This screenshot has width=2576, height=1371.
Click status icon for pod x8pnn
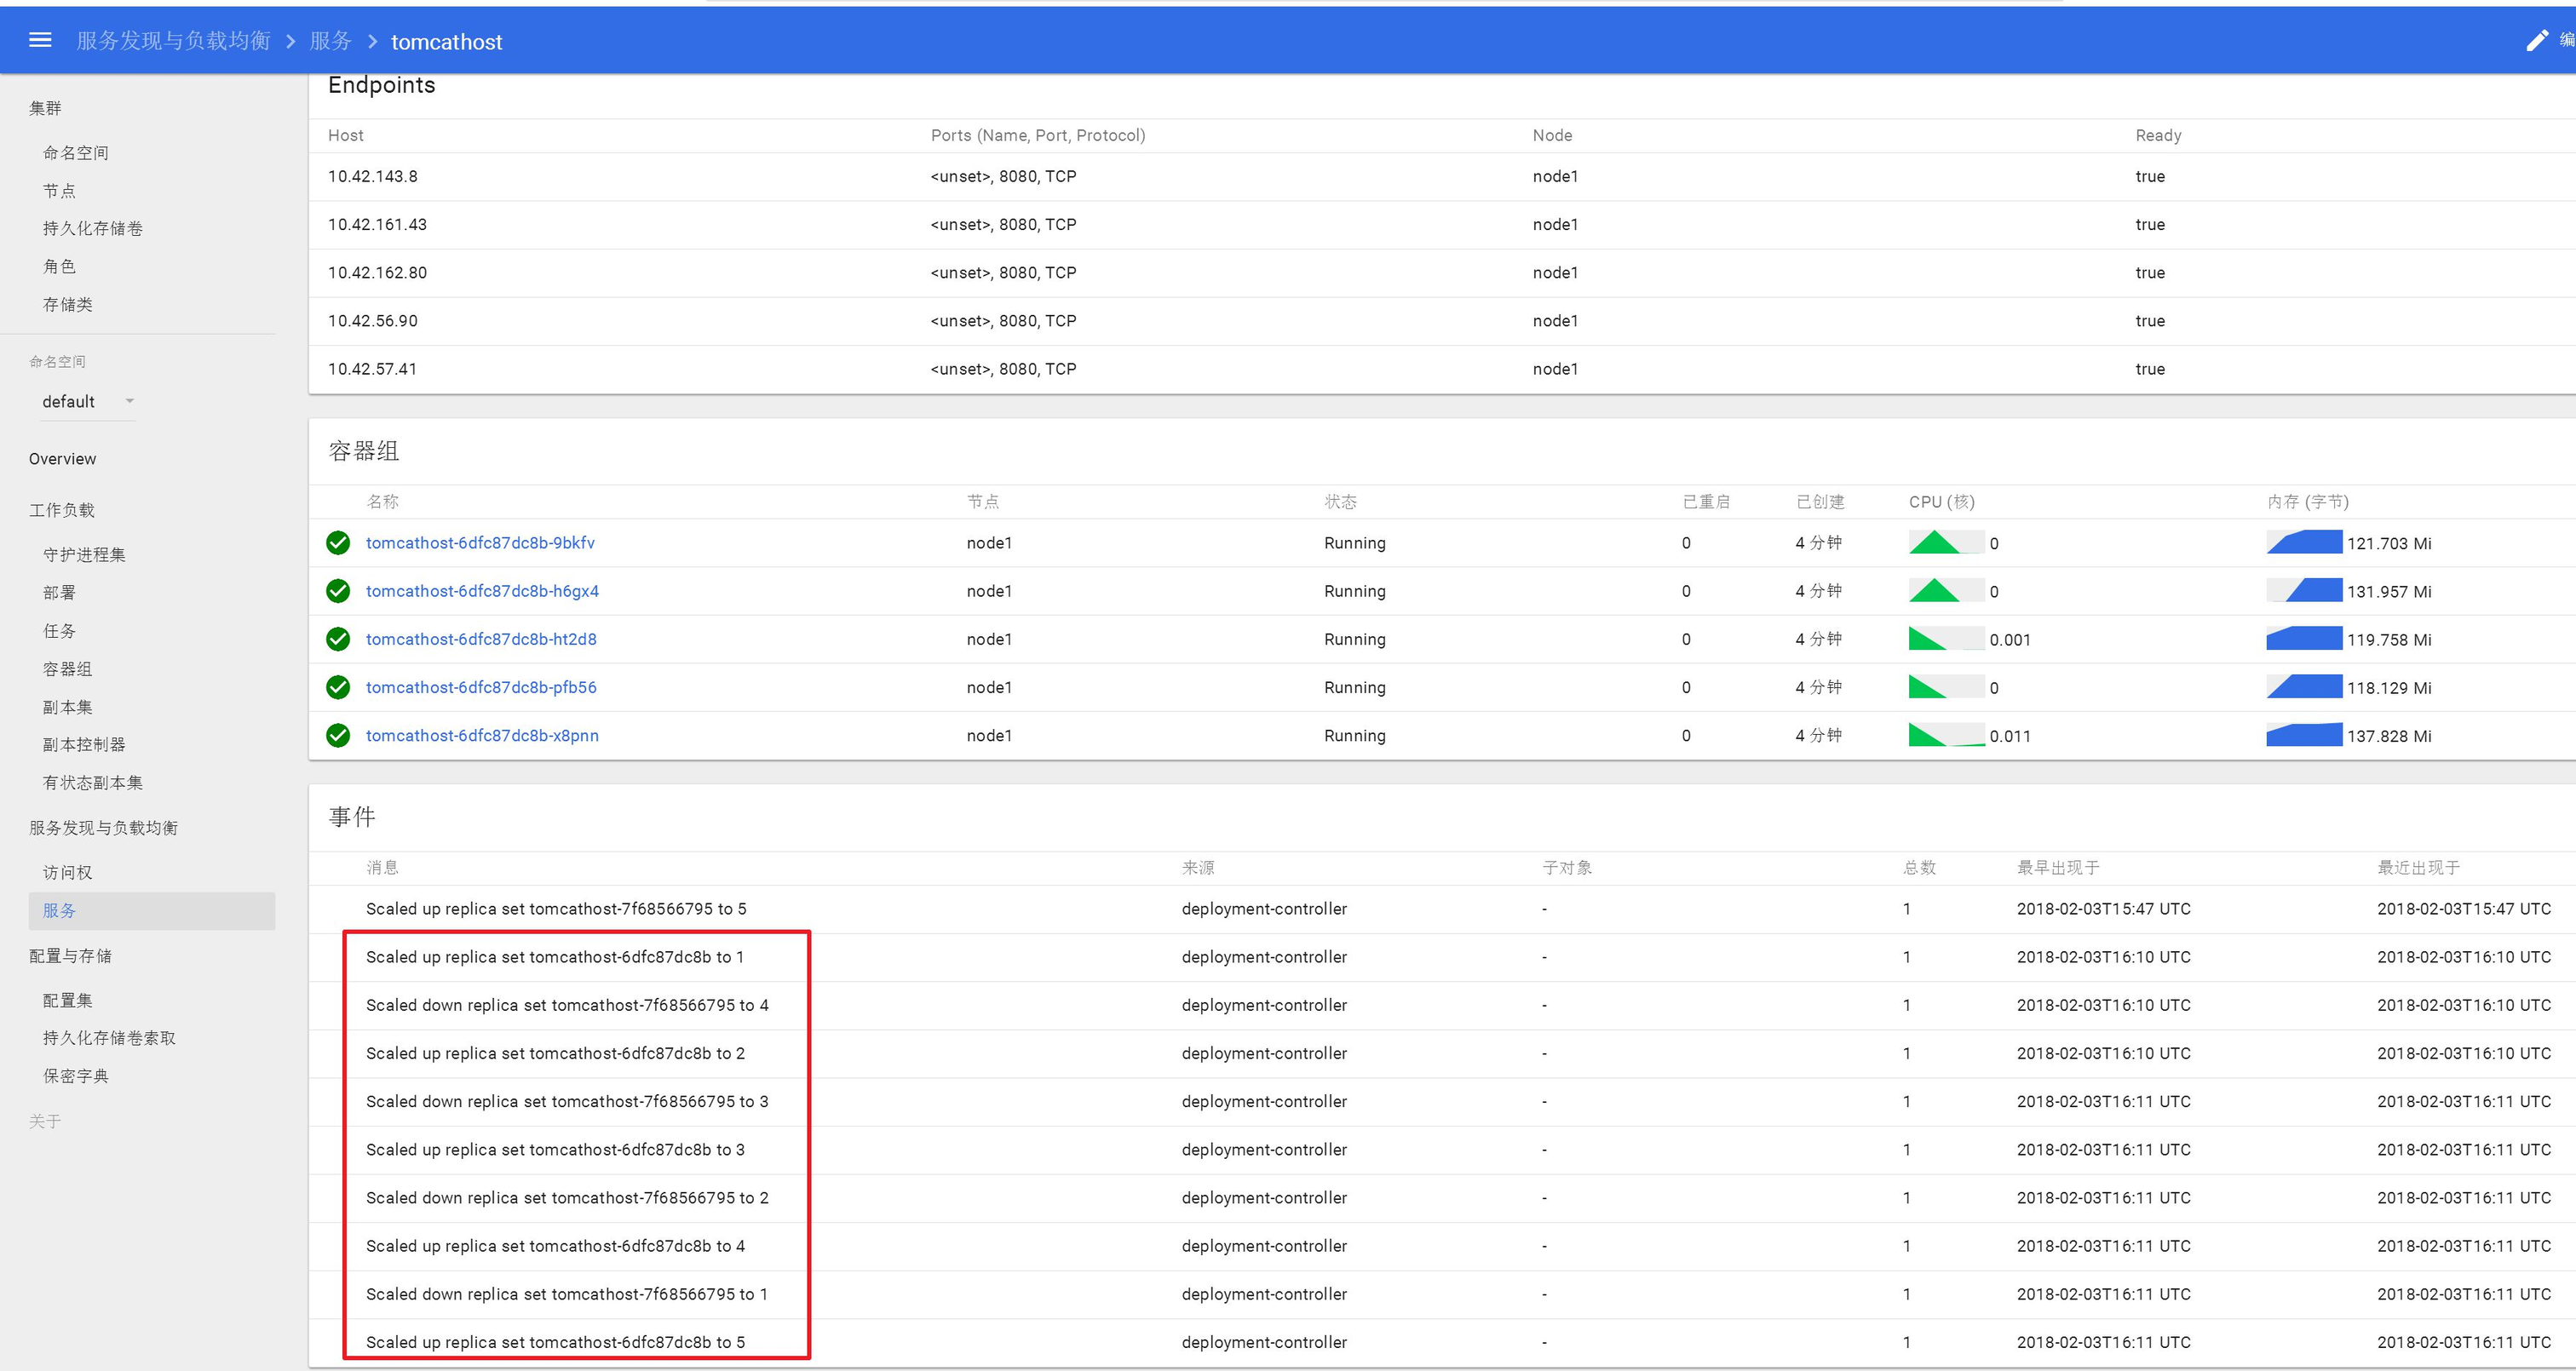point(338,735)
